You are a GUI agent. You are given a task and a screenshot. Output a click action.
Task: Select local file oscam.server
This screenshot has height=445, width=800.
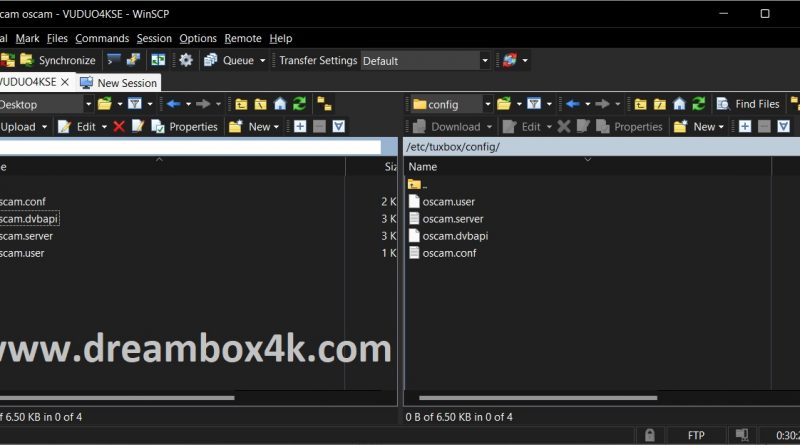(26, 236)
